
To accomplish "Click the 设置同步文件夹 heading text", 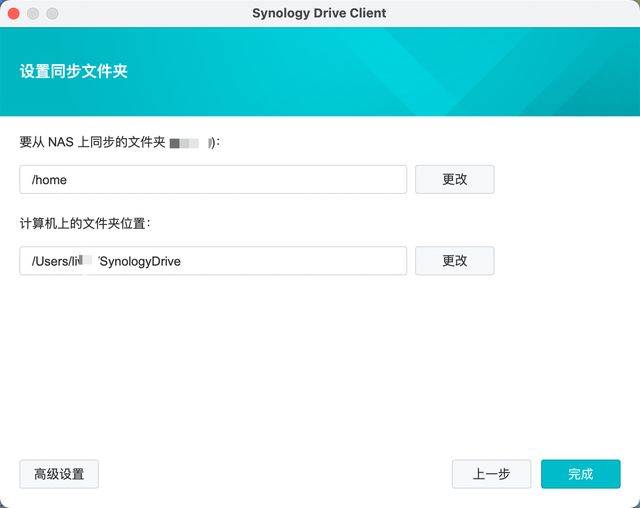I will (x=73, y=71).
